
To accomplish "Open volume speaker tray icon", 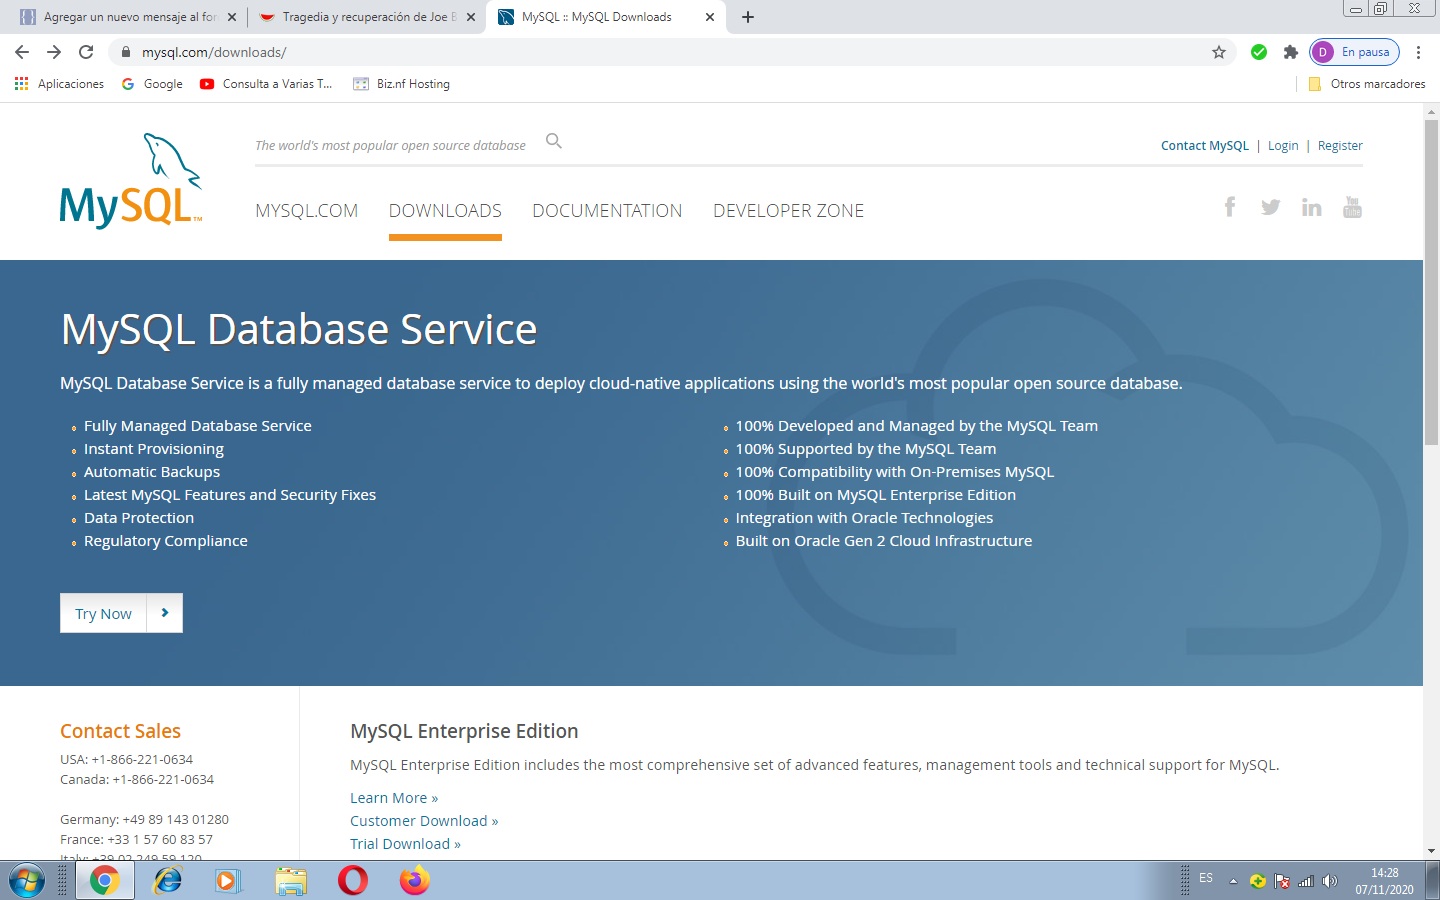I will 1330,881.
